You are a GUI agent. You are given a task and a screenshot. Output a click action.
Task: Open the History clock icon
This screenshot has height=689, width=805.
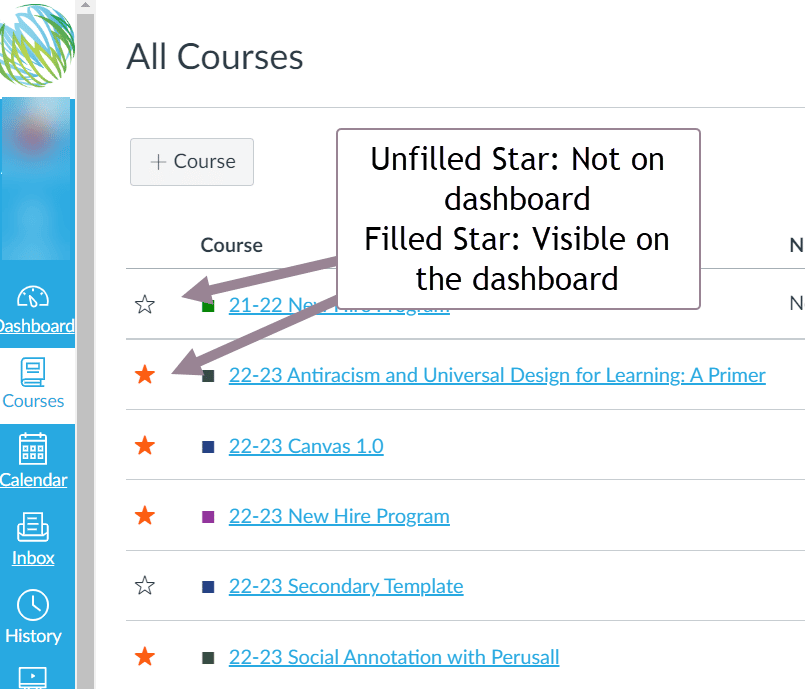point(33,606)
